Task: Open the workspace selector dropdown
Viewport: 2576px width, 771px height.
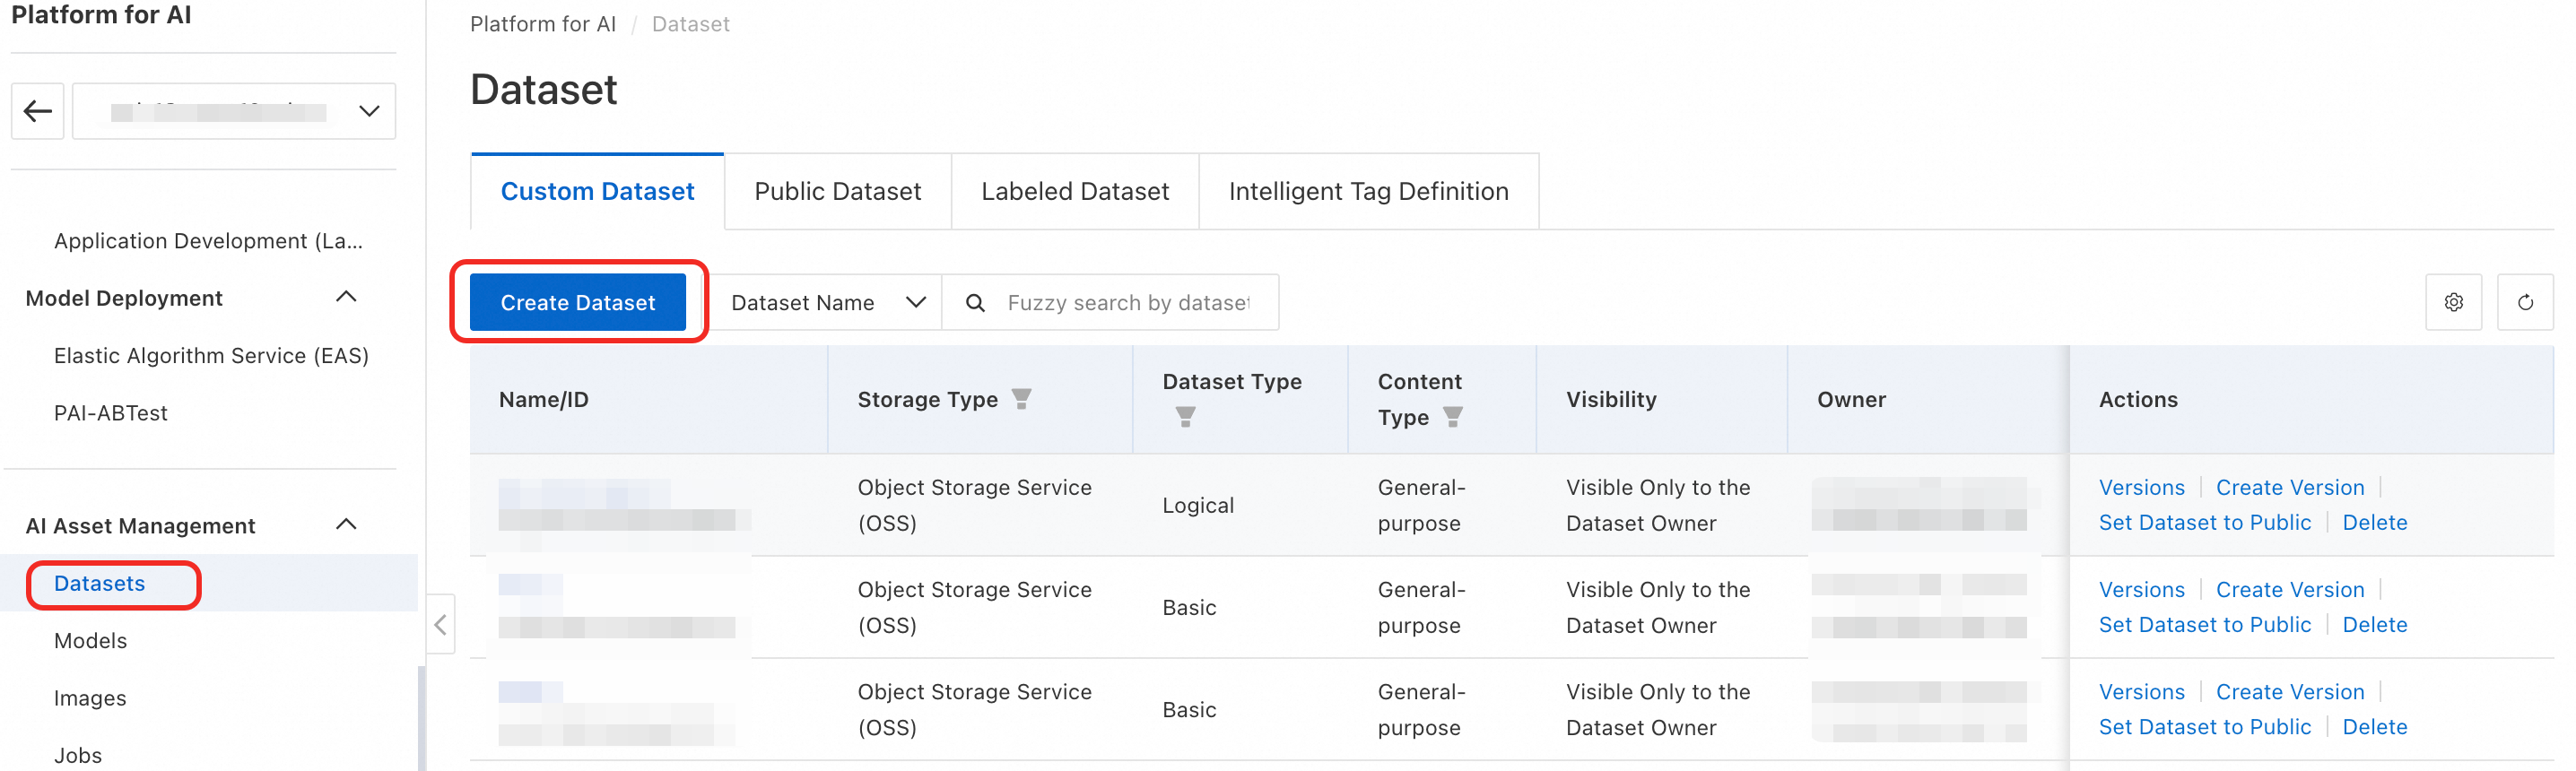Action: pyautogui.click(x=234, y=111)
